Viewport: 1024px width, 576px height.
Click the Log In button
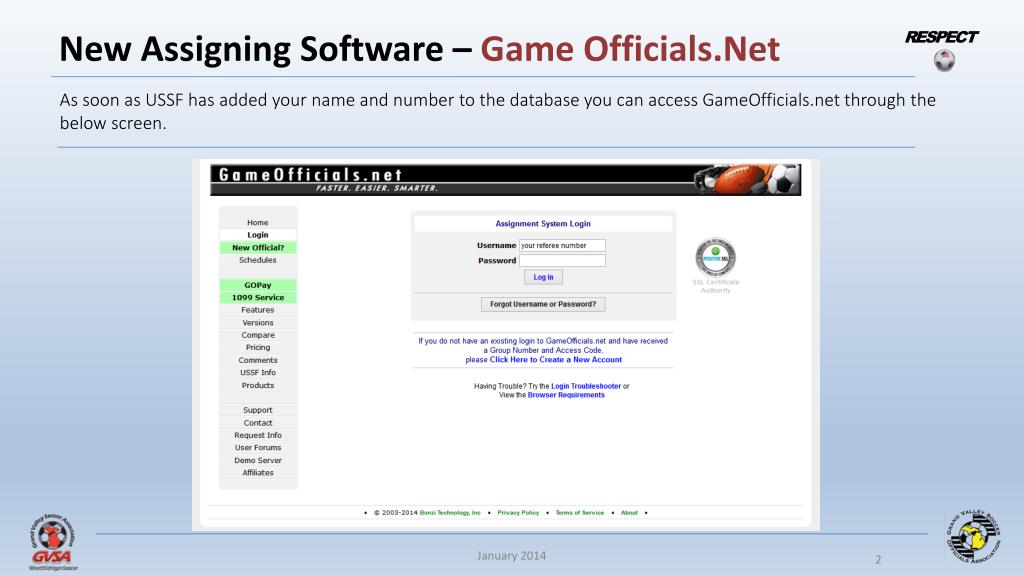point(543,278)
